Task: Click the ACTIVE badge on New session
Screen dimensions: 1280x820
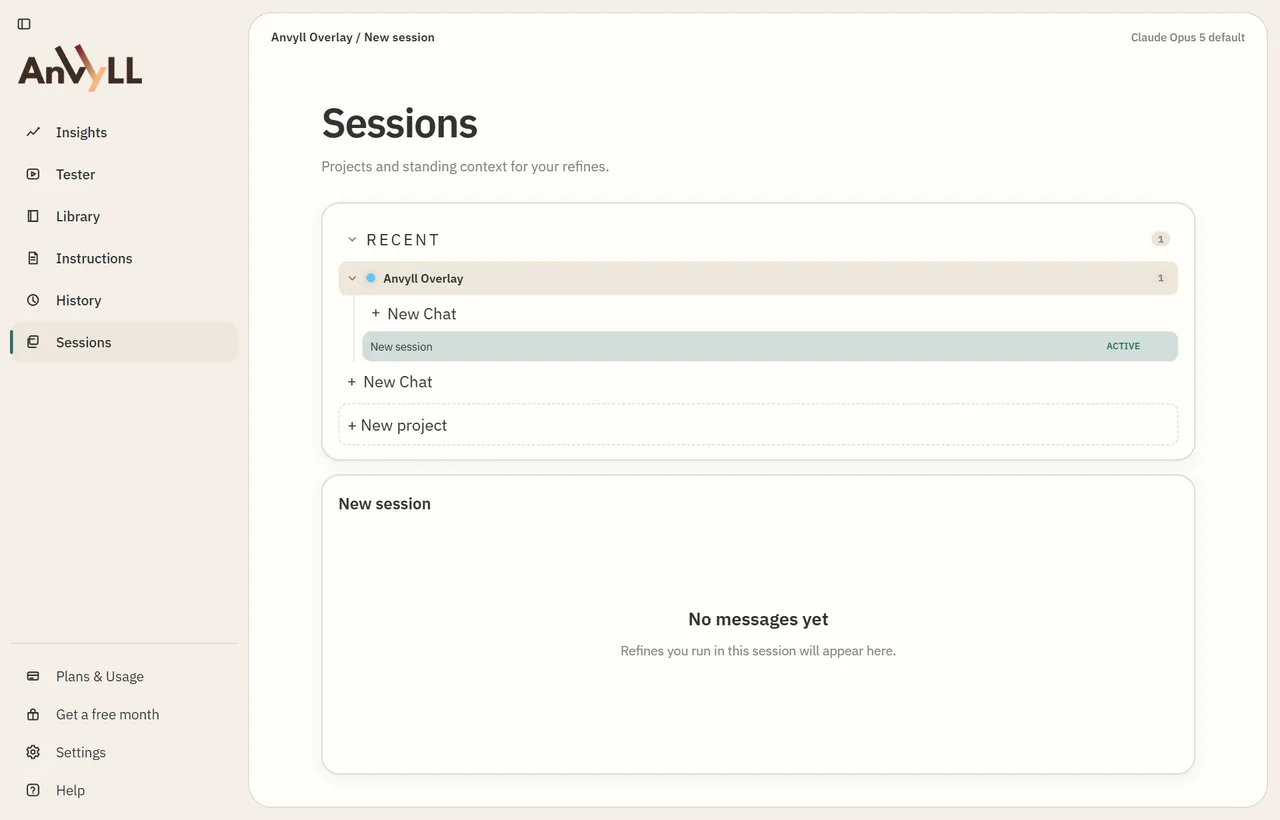Action: pos(1123,346)
